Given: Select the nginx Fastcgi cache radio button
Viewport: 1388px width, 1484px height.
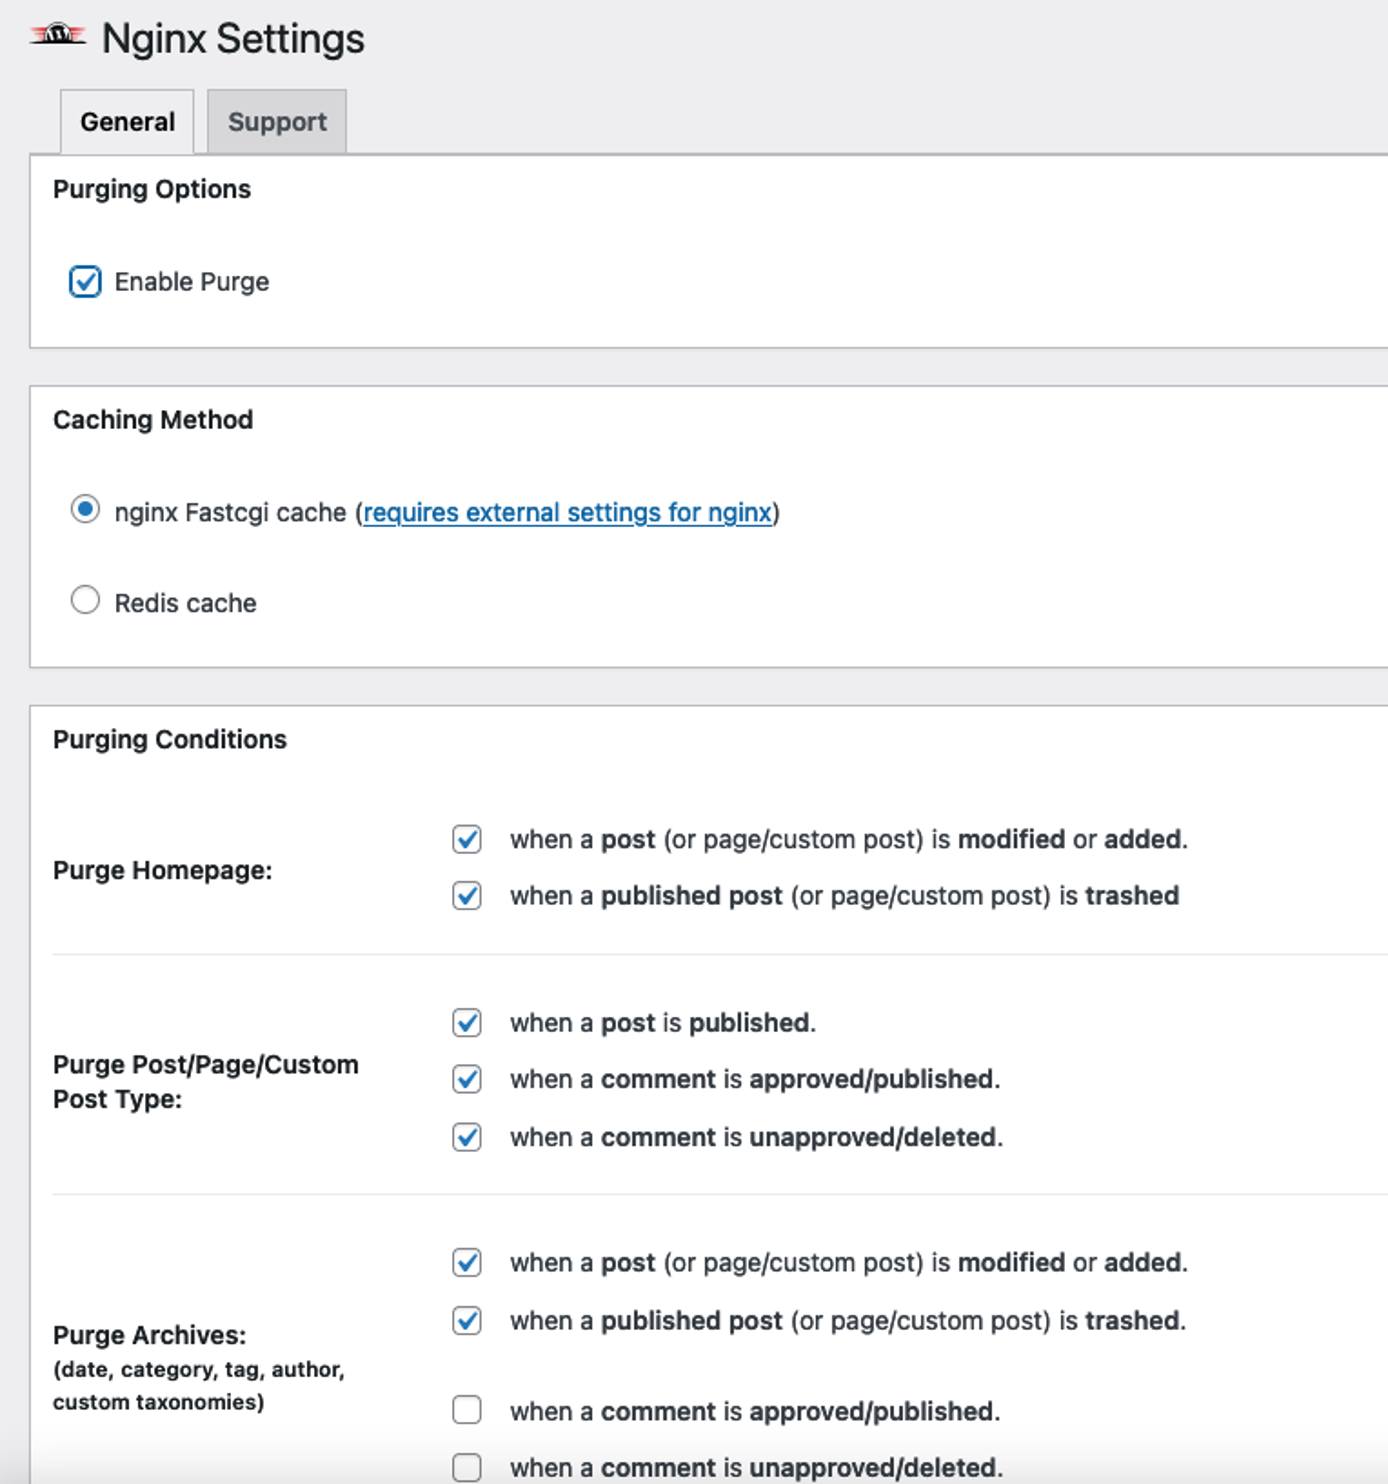Looking at the screenshot, I should point(85,511).
